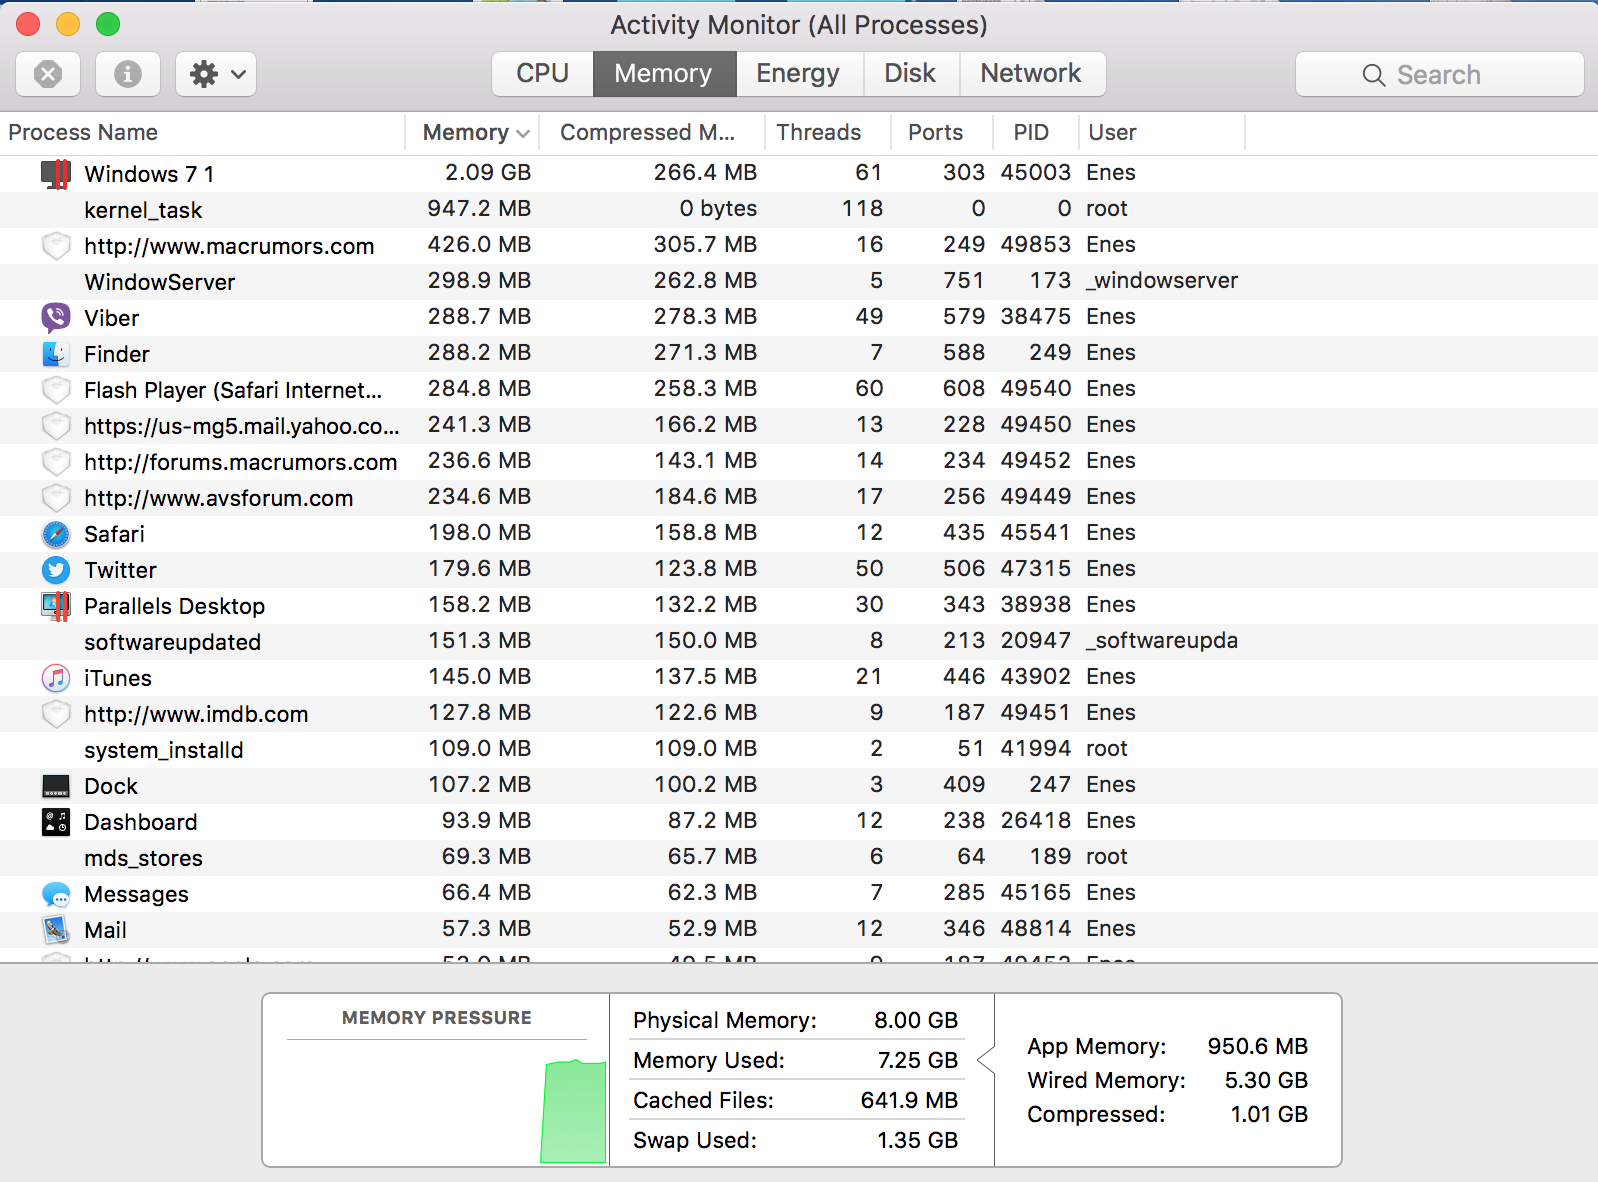Sort by the PID column header
Image resolution: width=1598 pixels, height=1182 pixels.
pyautogui.click(x=1035, y=132)
